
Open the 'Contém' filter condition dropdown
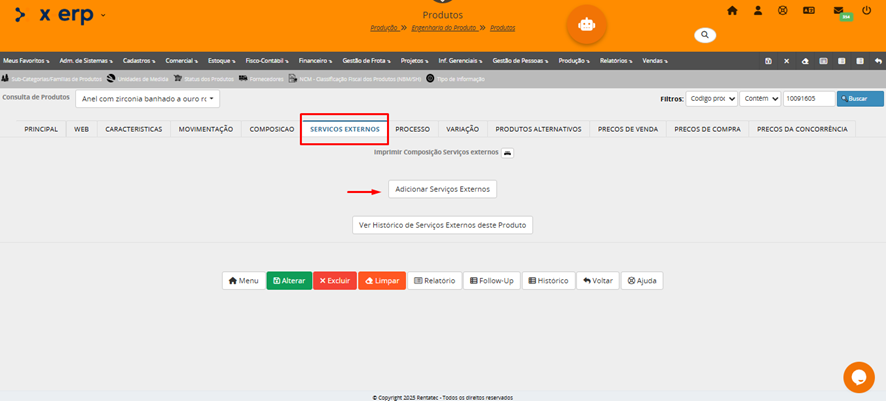tap(759, 99)
